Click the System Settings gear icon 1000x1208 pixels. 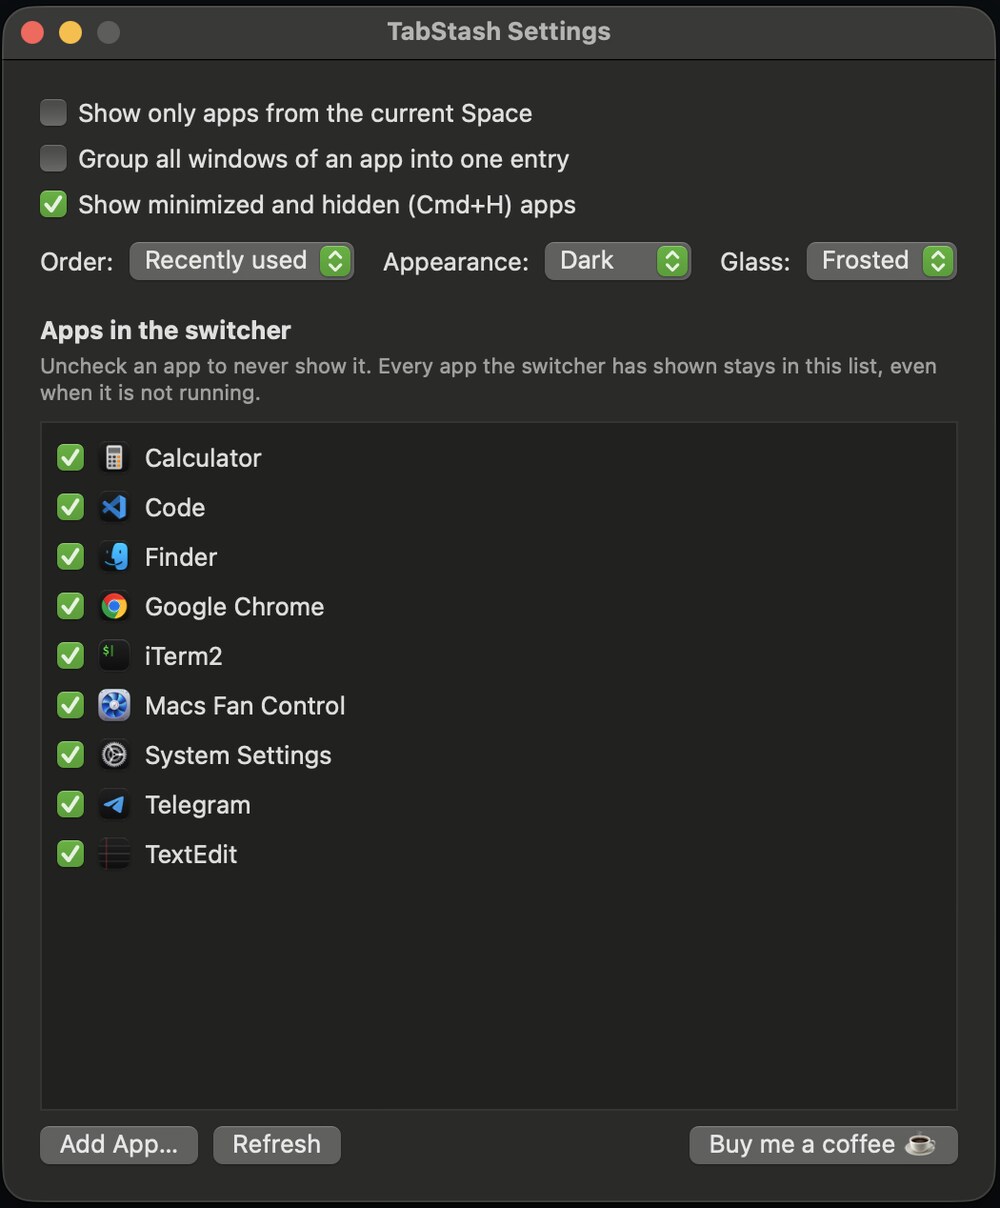(x=114, y=755)
